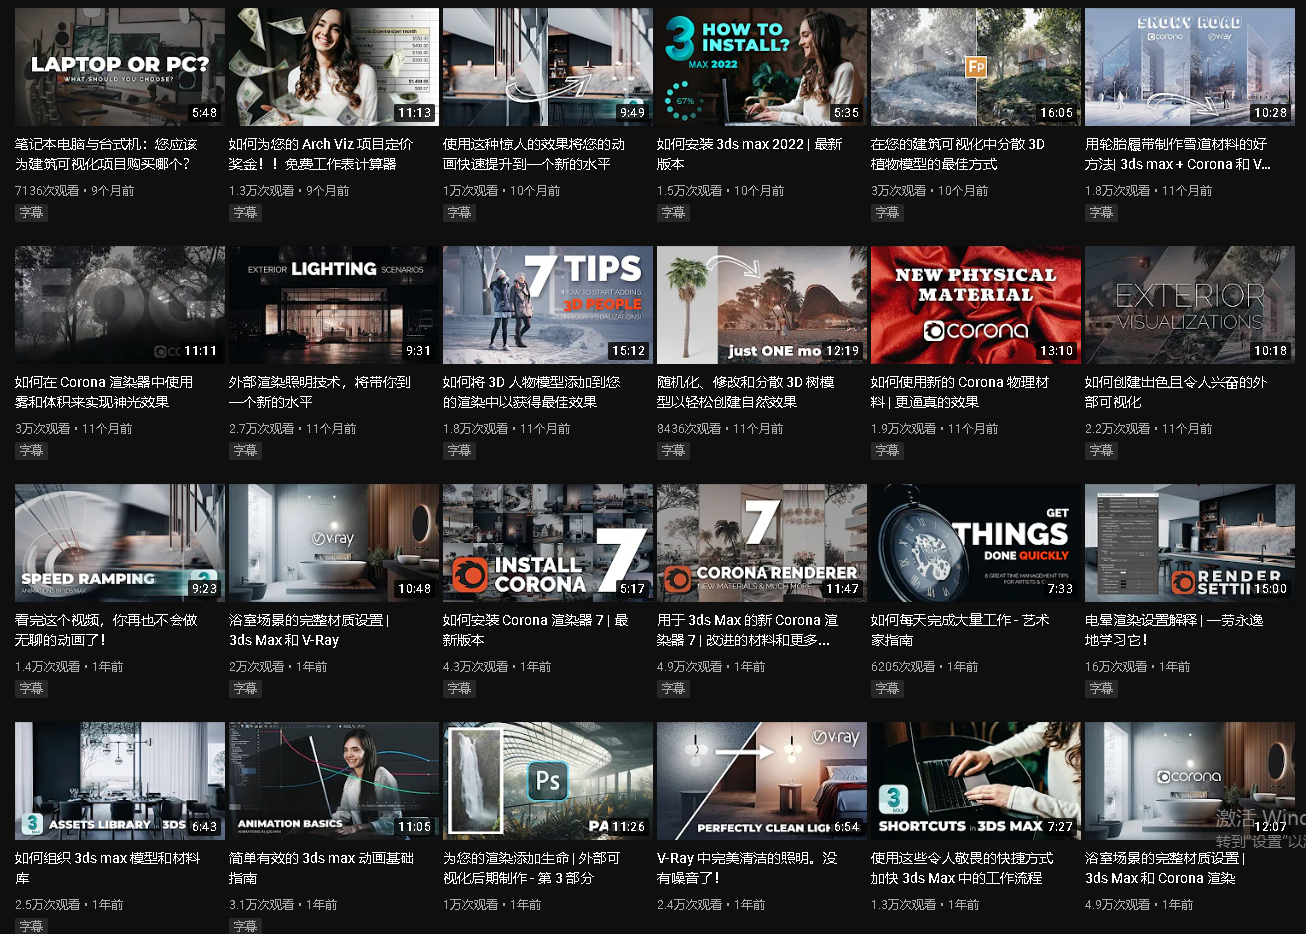Open title '简单有效的 3ds max 动画基础指南'
Viewport: 1306px width, 934px height.
(321, 868)
